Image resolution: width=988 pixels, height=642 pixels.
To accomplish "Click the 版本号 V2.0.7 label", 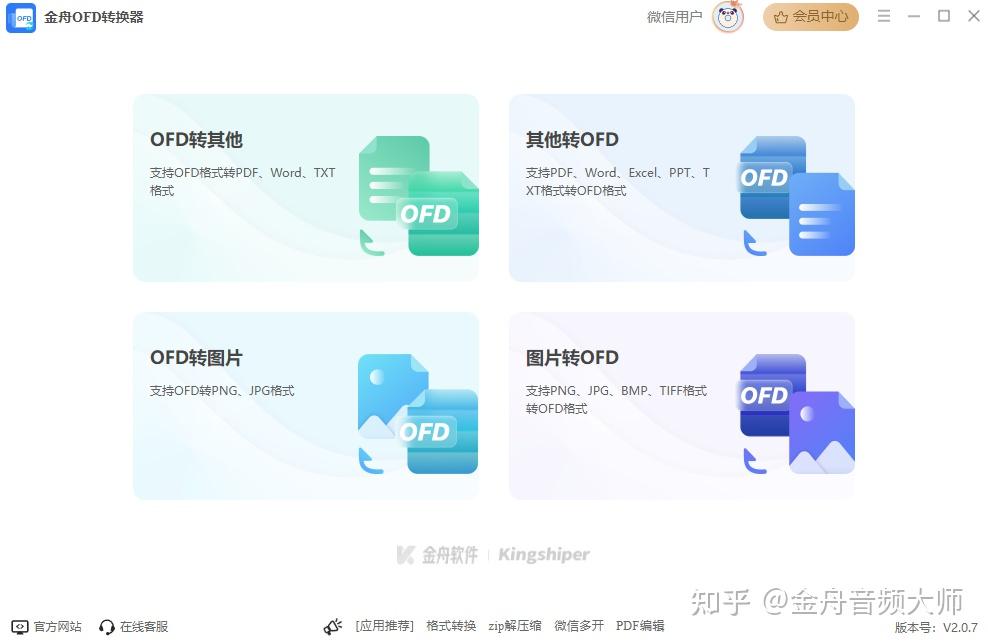I will pos(937,626).
